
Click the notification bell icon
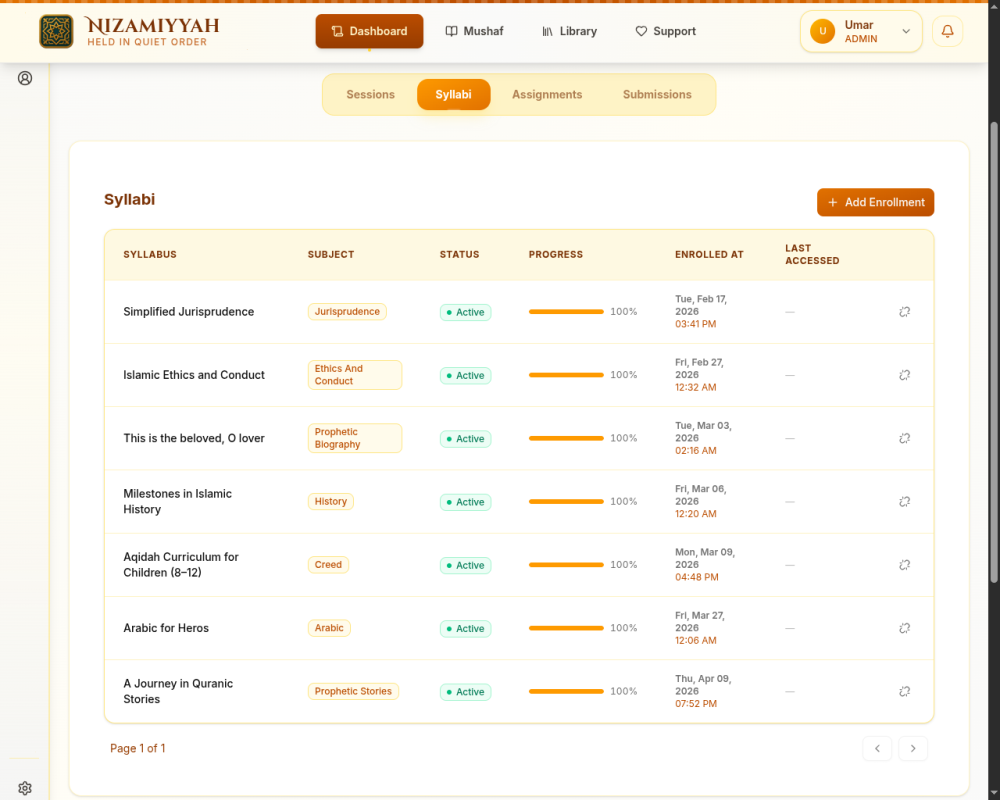point(947,31)
